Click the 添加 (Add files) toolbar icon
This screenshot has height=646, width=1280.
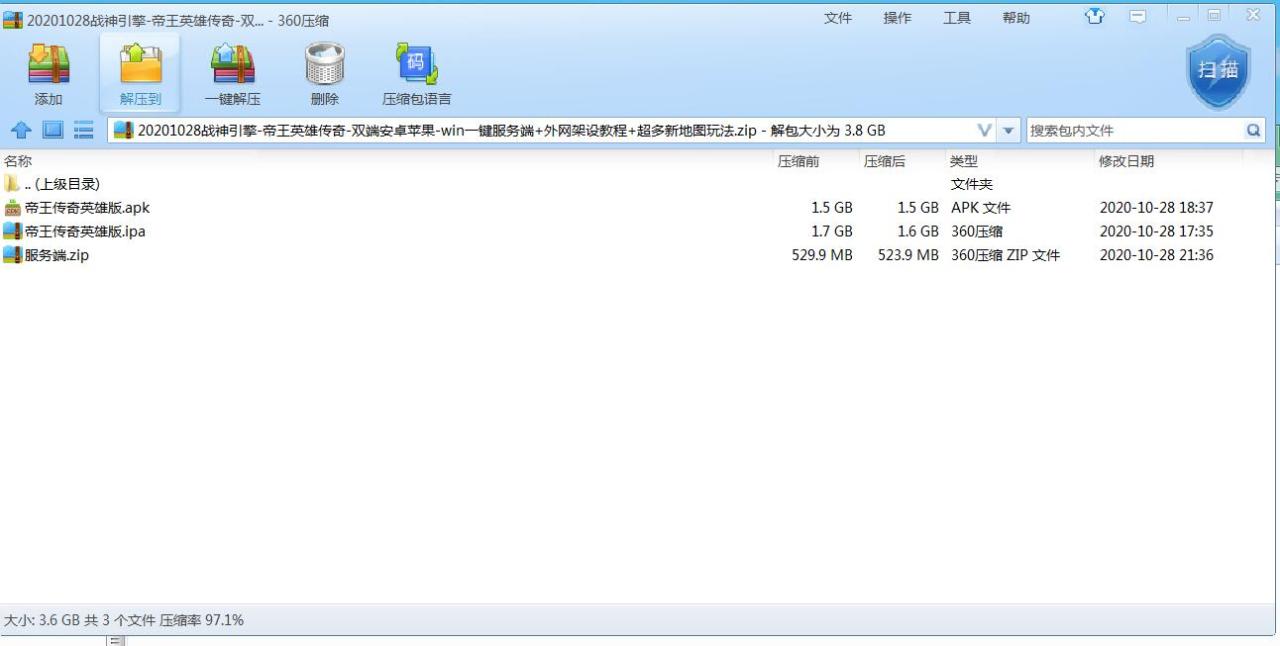tap(48, 70)
